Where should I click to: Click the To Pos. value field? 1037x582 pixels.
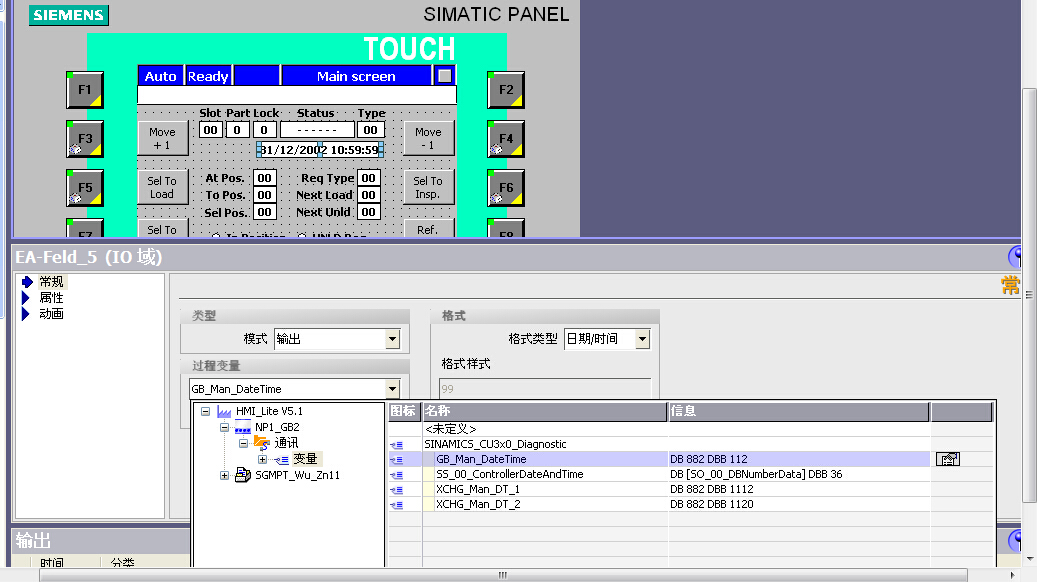(265, 195)
